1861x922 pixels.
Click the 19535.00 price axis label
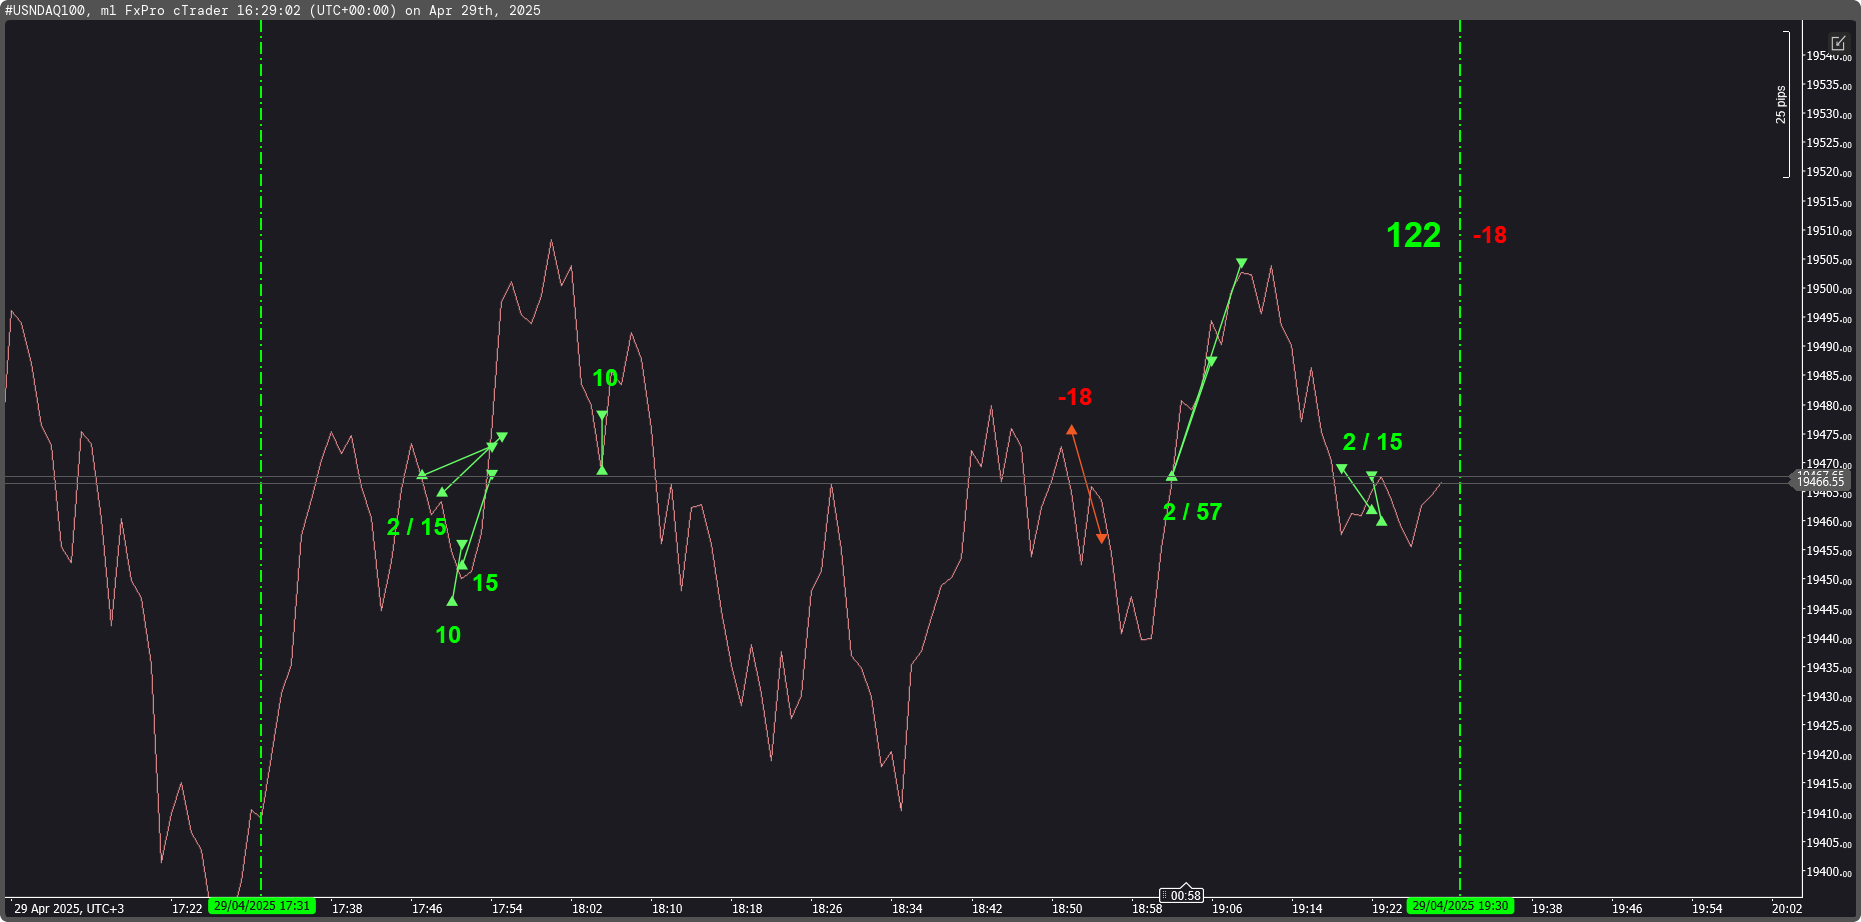coord(1828,85)
